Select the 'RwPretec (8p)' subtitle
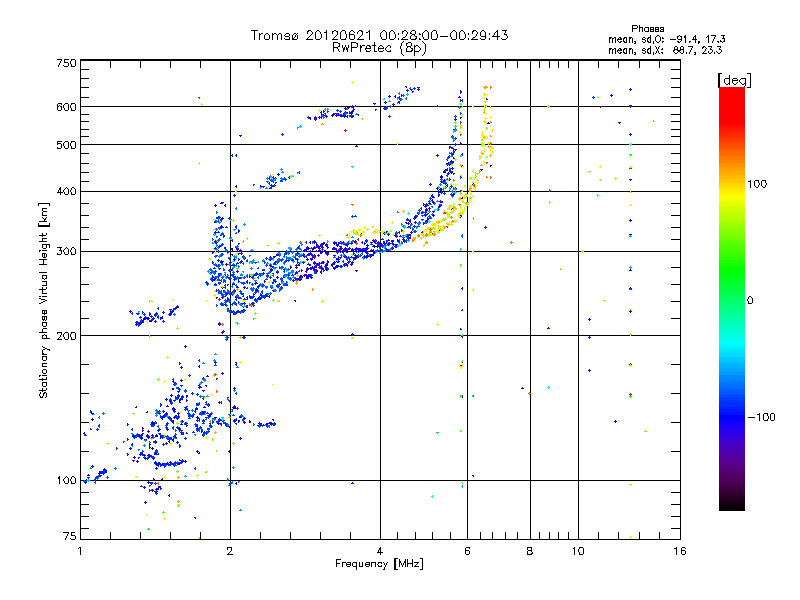Viewport: 800px width, 600px height. [379, 48]
